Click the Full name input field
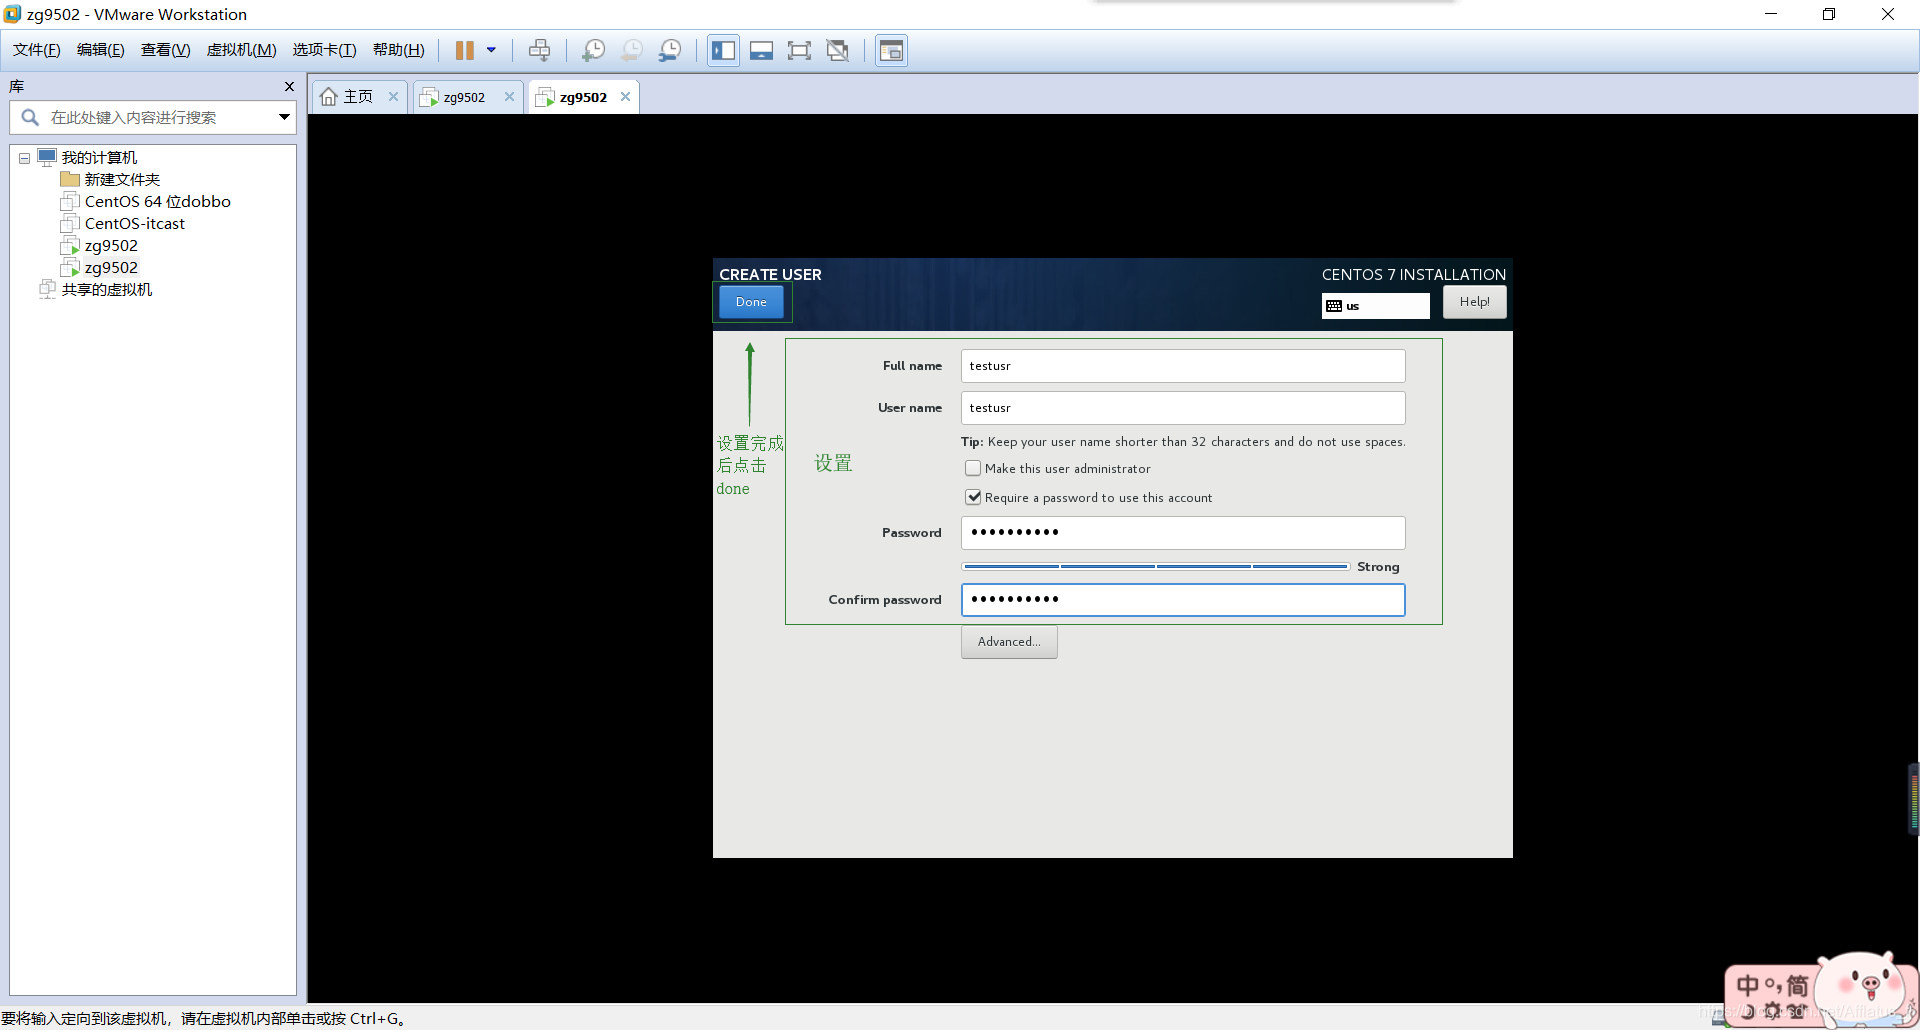The width and height of the screenshot is (1920, 1030). click(1183, 366)
